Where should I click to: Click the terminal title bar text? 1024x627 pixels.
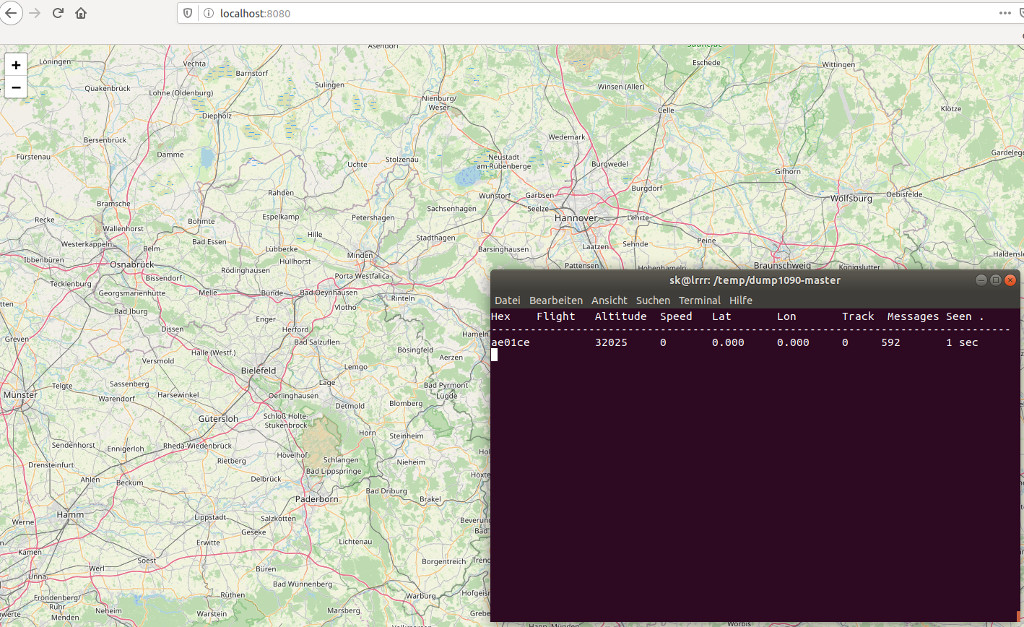point(754,280)
